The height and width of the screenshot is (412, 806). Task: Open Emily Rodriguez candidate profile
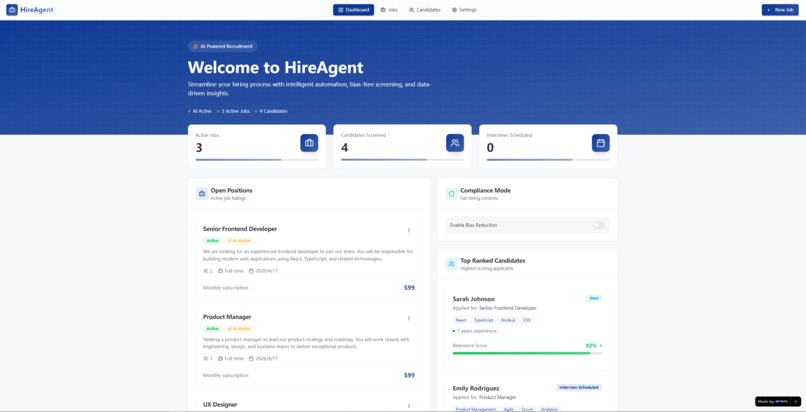click(476, 388)
